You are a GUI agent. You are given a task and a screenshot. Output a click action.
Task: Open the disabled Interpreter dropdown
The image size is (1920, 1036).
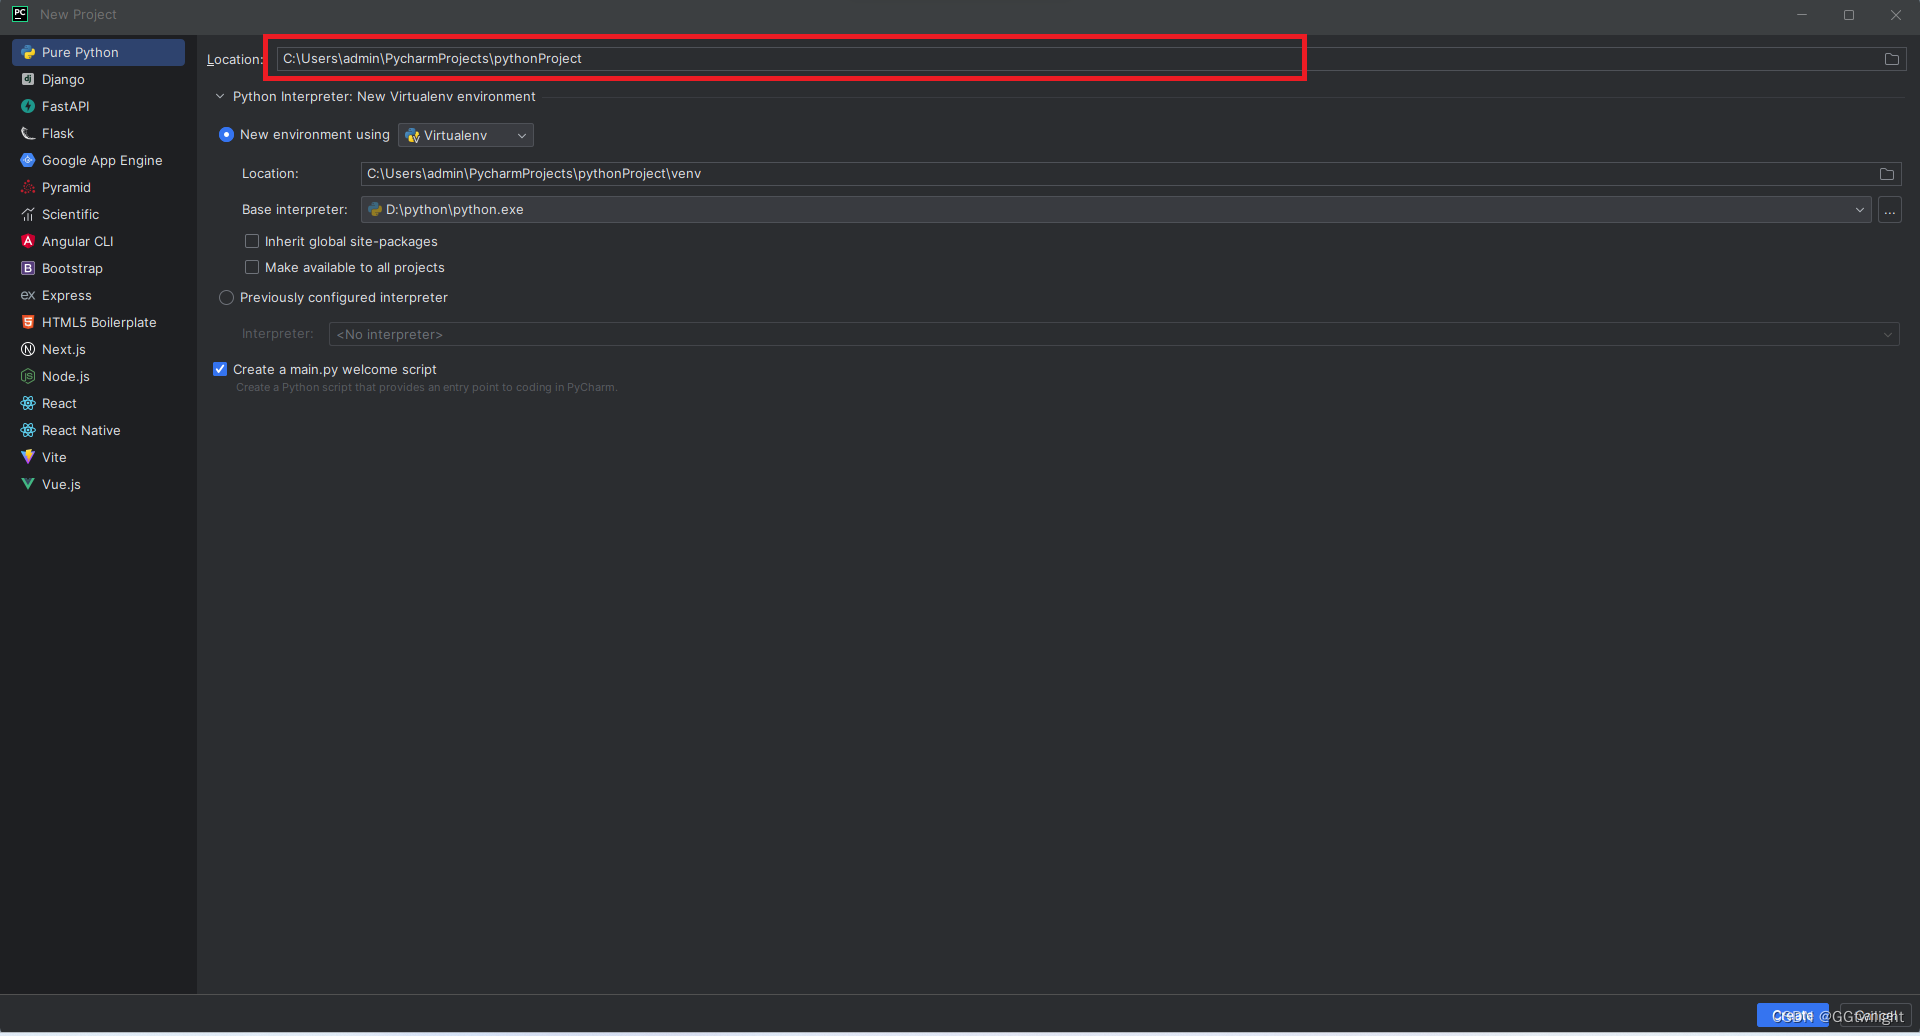click(x=1114, y=335)
